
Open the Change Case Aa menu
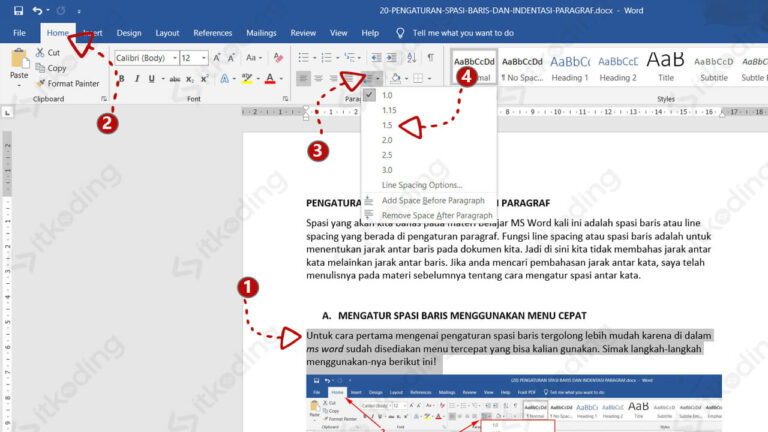click(x=253, y=58)
